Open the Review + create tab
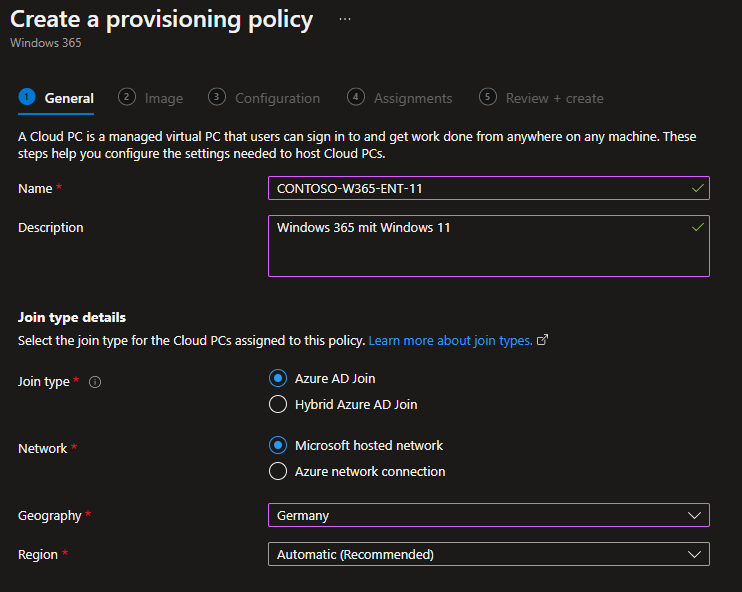Viewport: 742px width, 592px height. pyautogui.click(x=554, y=98)
